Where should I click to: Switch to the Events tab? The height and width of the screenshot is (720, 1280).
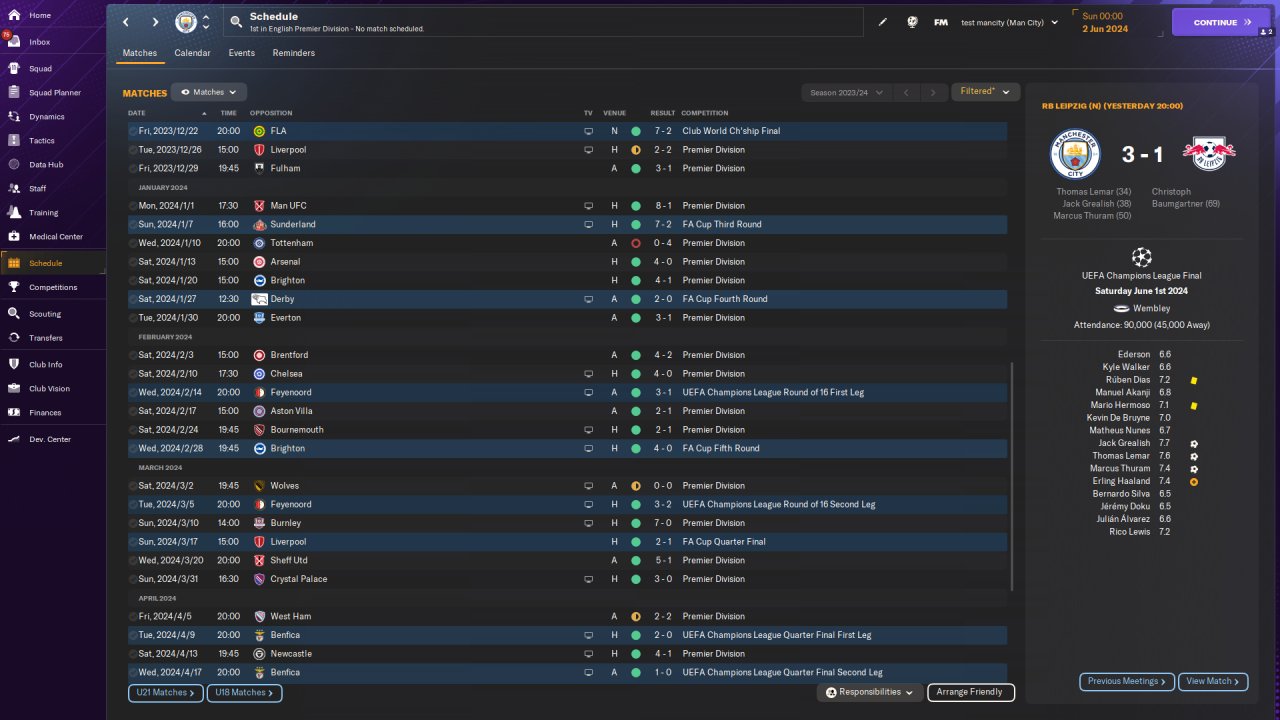[242, 53]
